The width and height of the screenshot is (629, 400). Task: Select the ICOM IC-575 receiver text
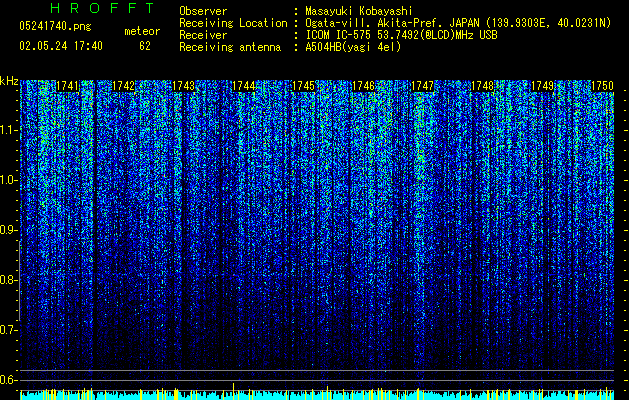tap(401, 35)
